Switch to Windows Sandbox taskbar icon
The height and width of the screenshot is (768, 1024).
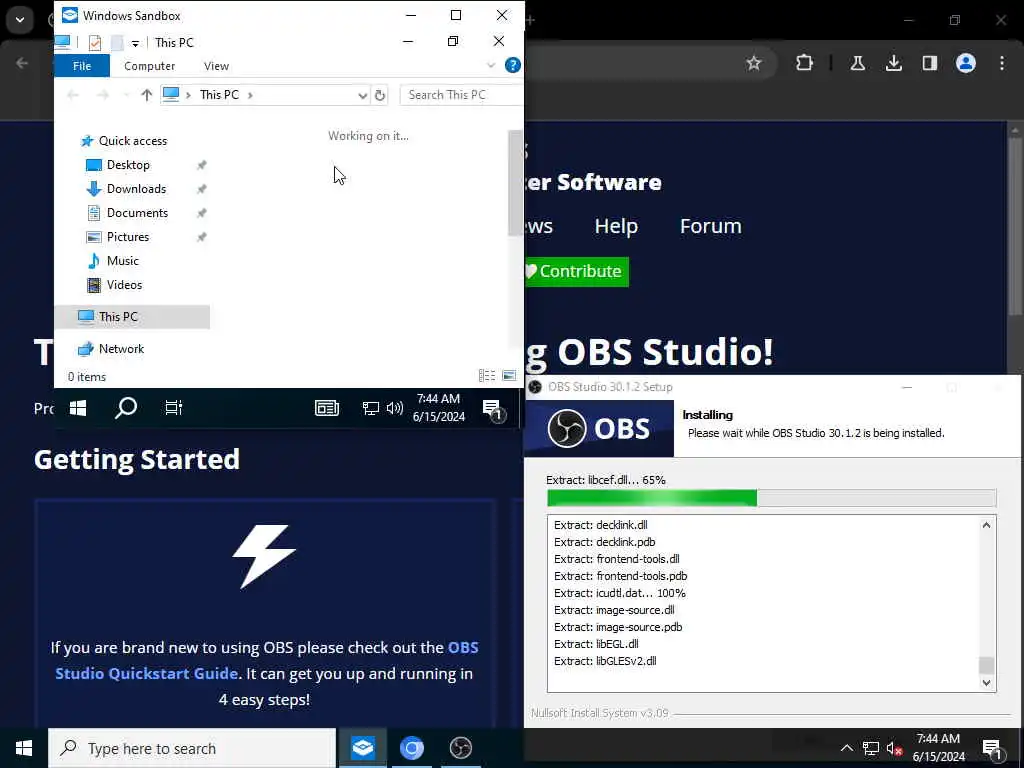pos(362,748)
